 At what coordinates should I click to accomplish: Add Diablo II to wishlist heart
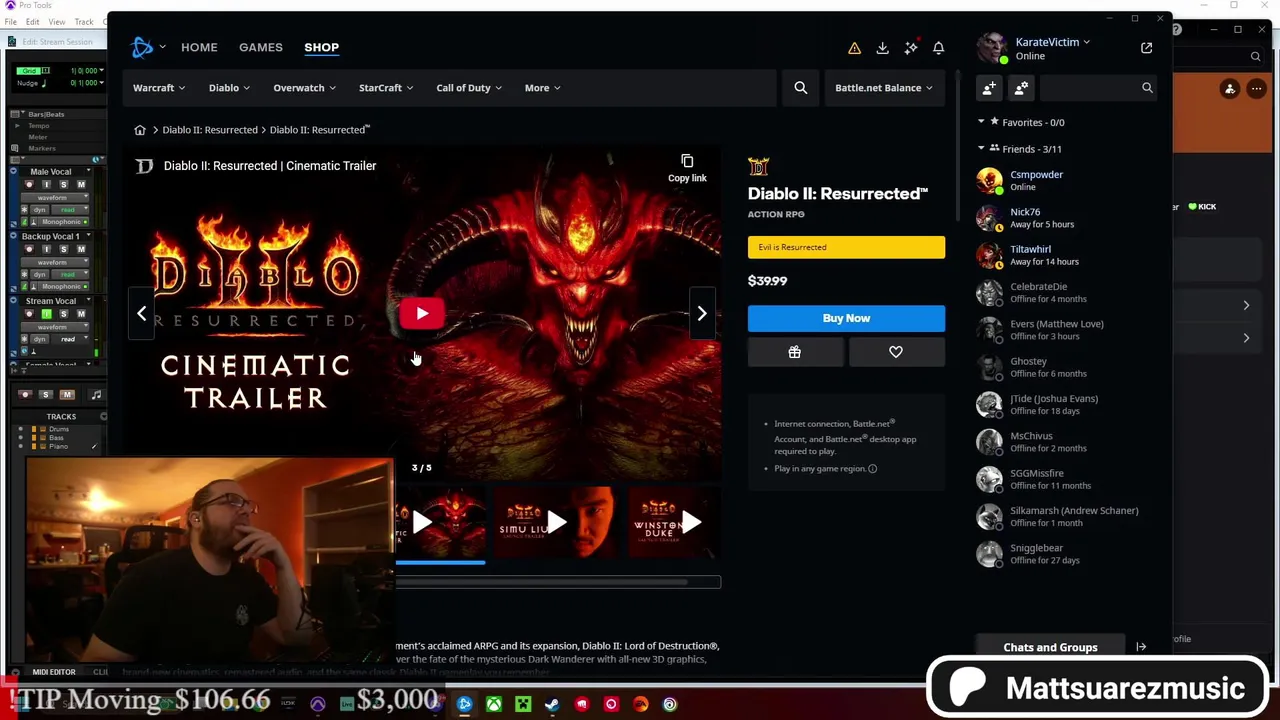tap(896, 352)
